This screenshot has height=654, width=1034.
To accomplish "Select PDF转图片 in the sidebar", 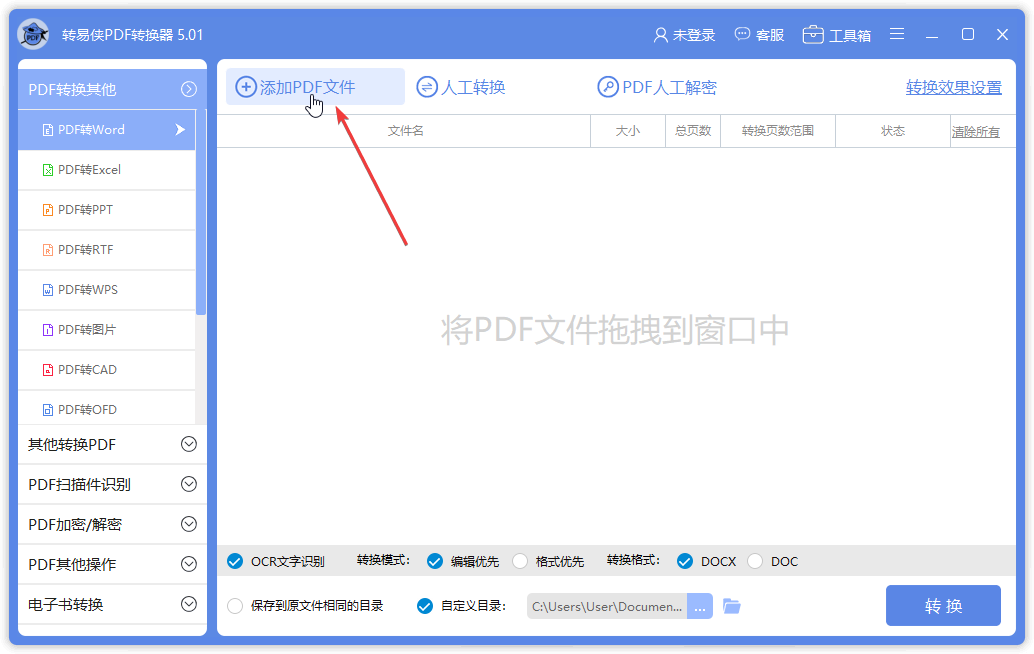I will 86,330.
